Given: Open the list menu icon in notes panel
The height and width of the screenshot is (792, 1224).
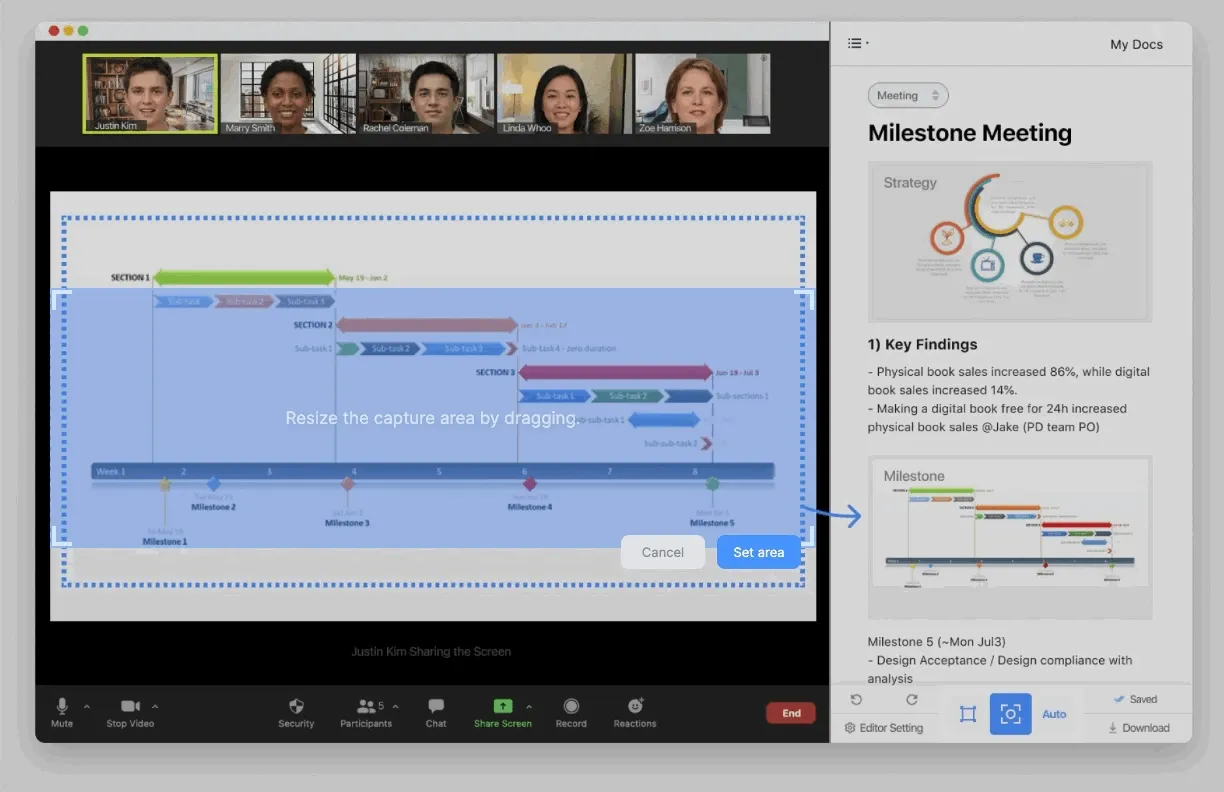Looking at the screenshot, I should (x=857, y=43).
